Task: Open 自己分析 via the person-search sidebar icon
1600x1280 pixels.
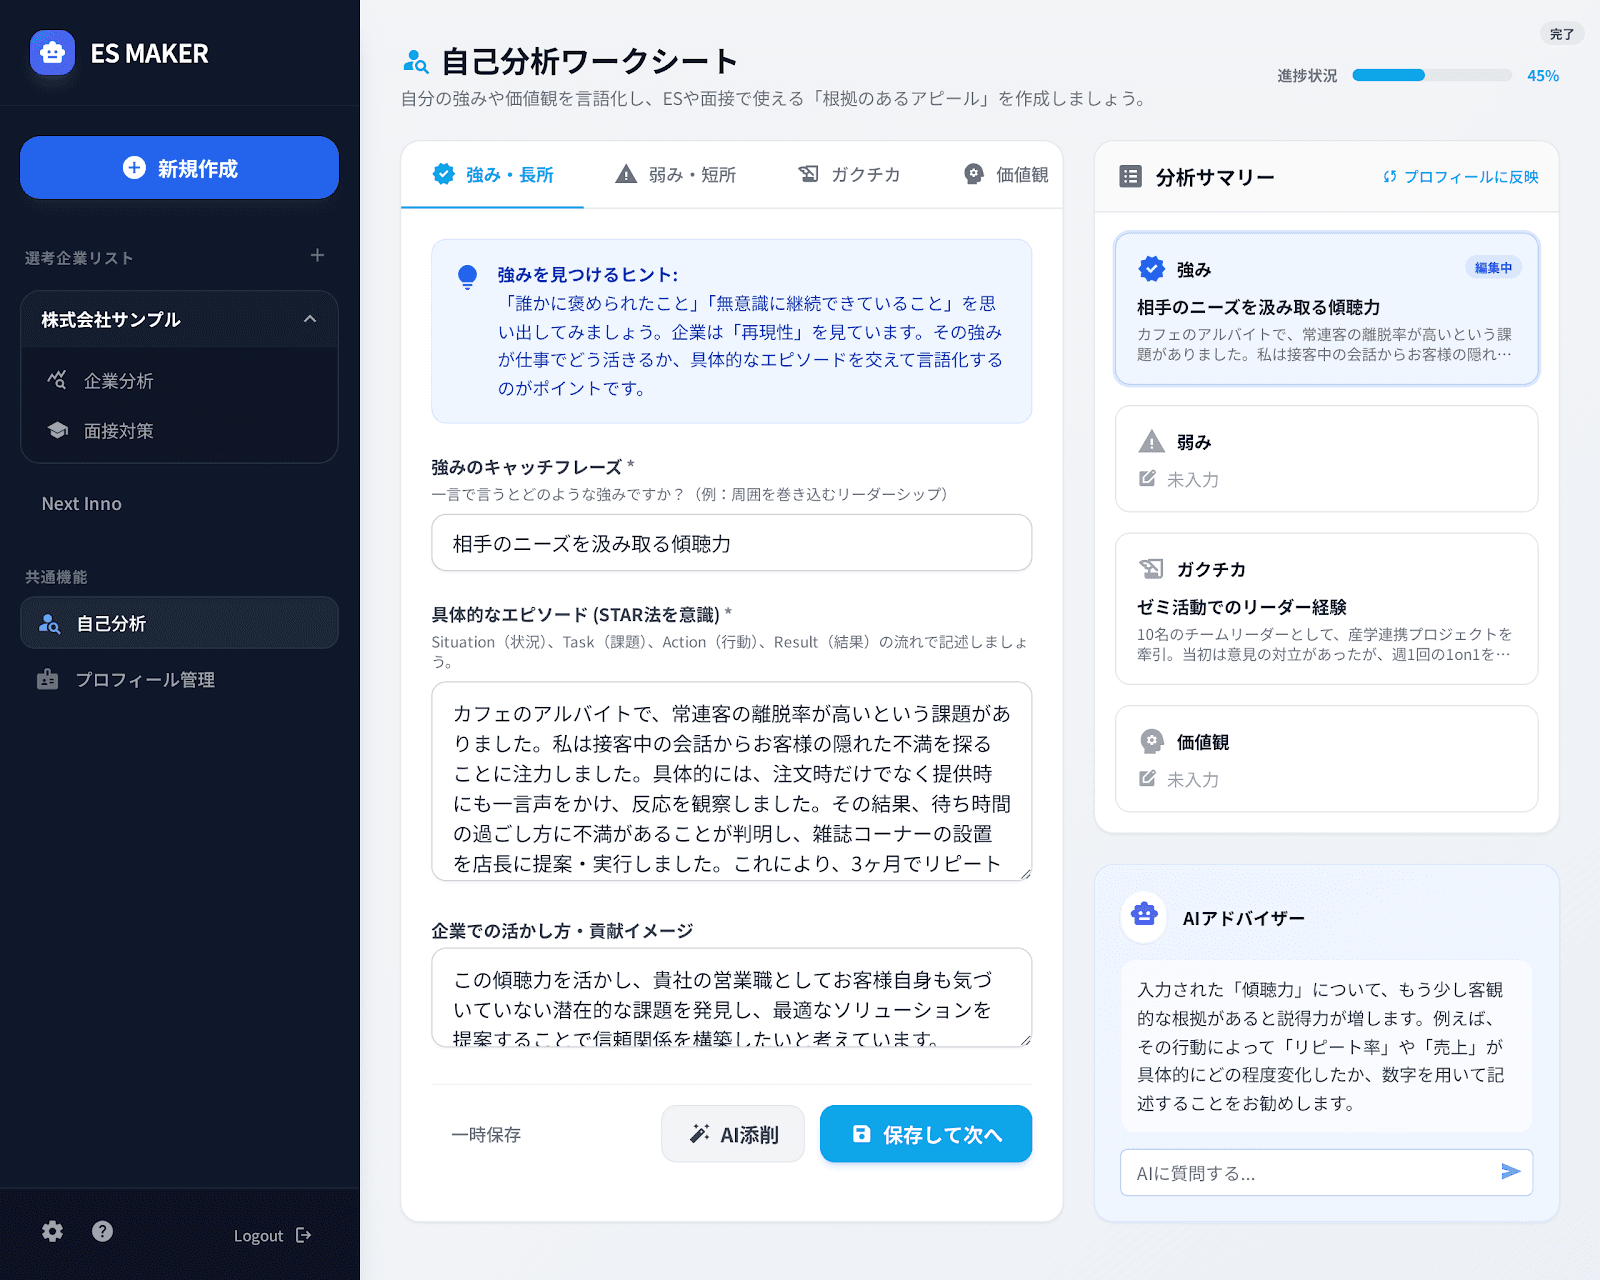Action: pos(48,623)
